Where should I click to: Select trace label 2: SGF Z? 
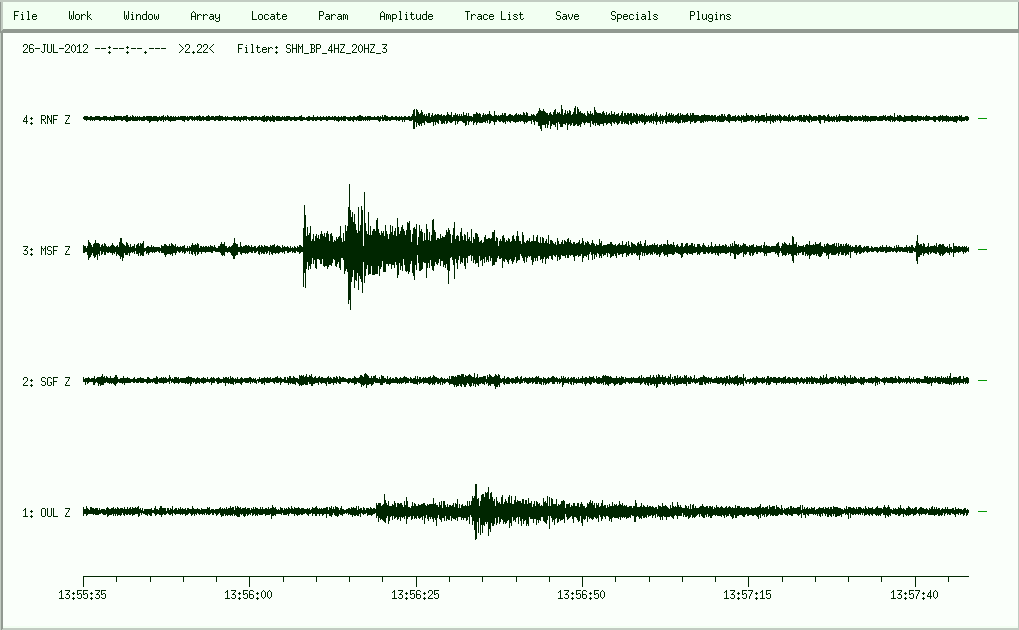pos(46,382)
